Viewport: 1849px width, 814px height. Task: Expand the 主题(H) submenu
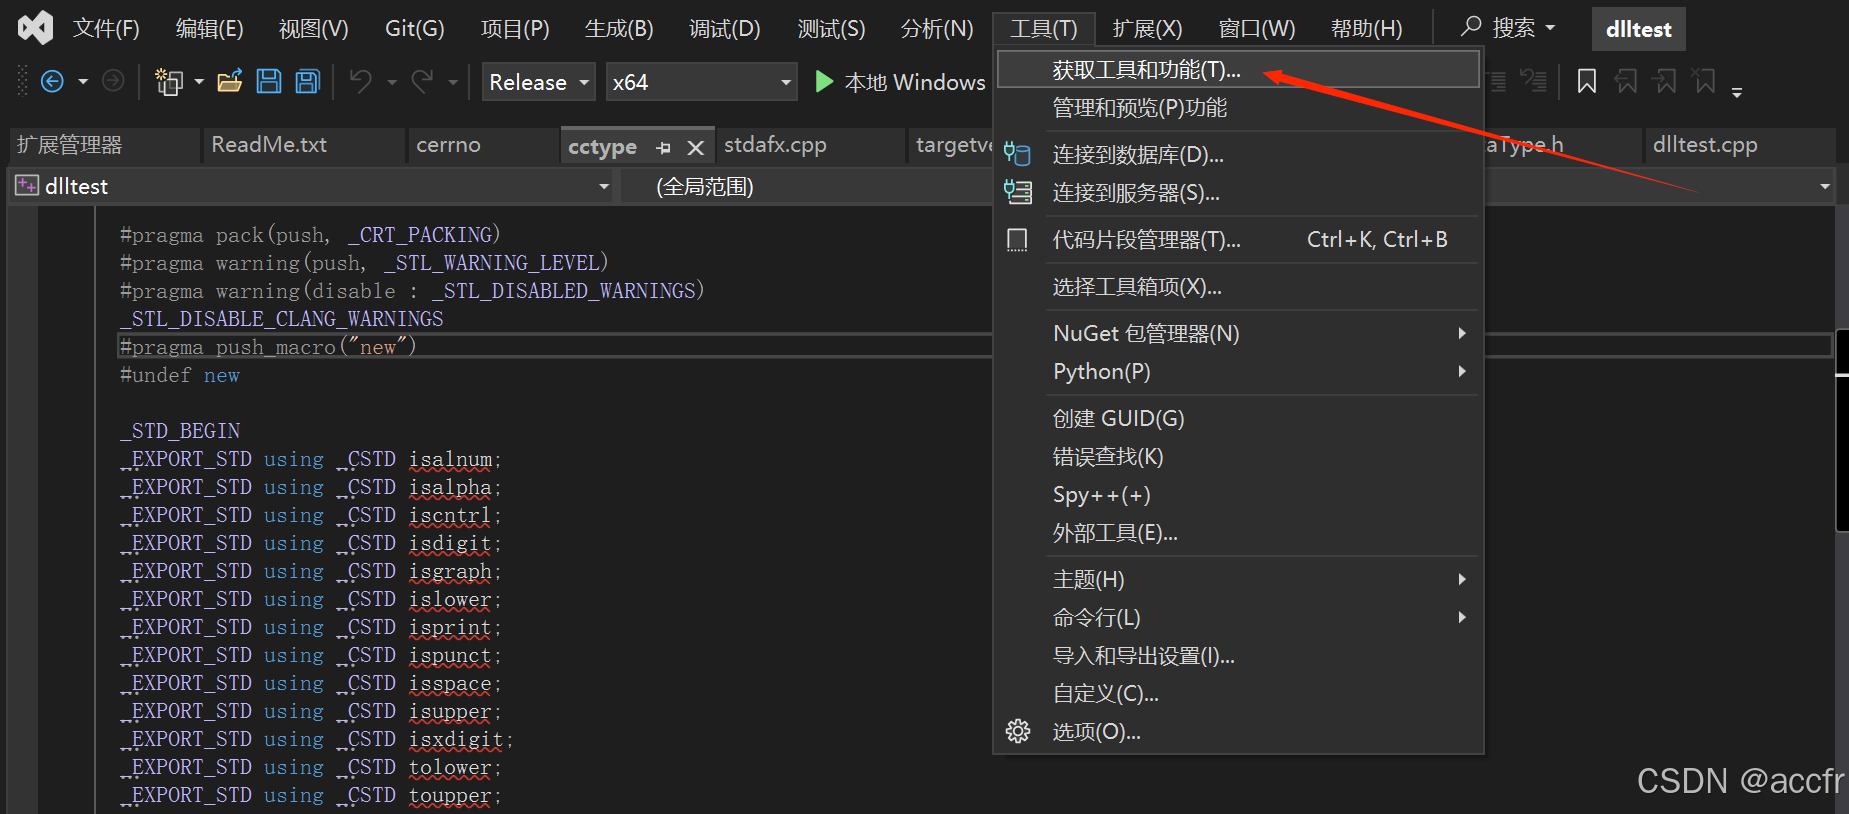1462,579
